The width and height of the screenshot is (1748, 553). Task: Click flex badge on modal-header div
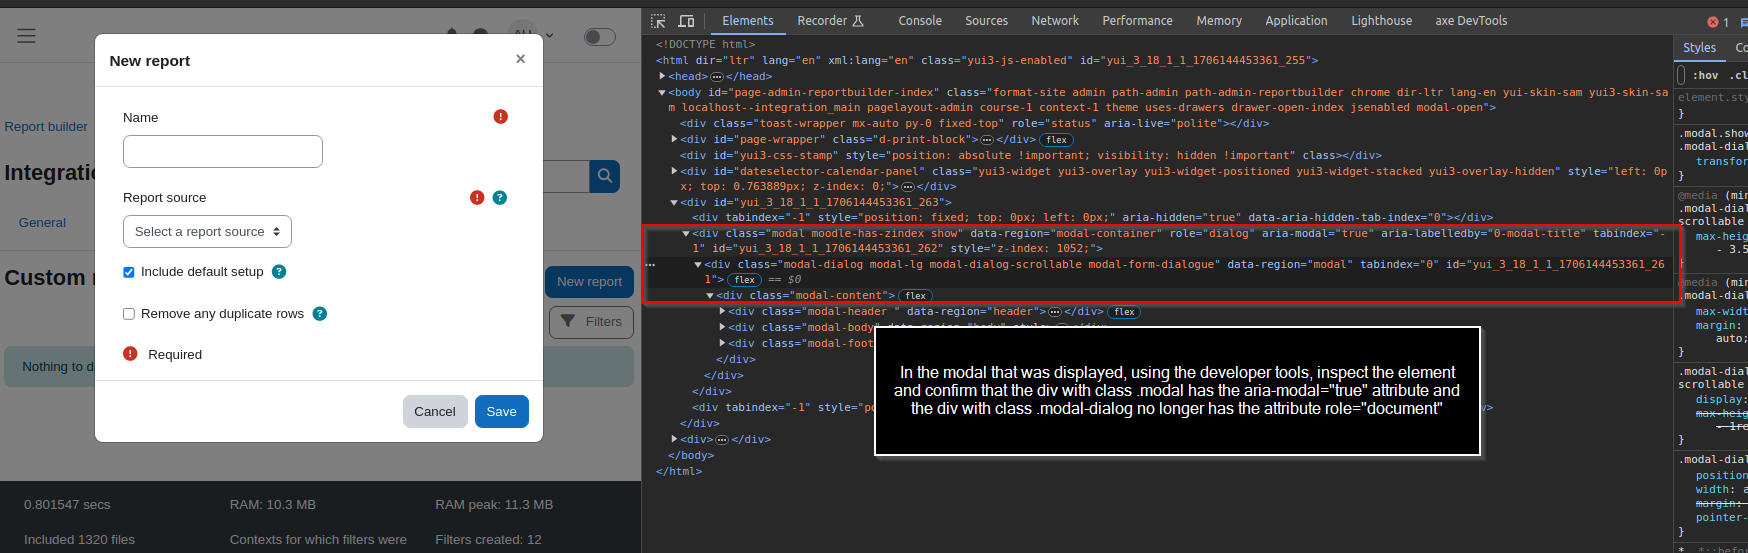[x=1125, y=312]
